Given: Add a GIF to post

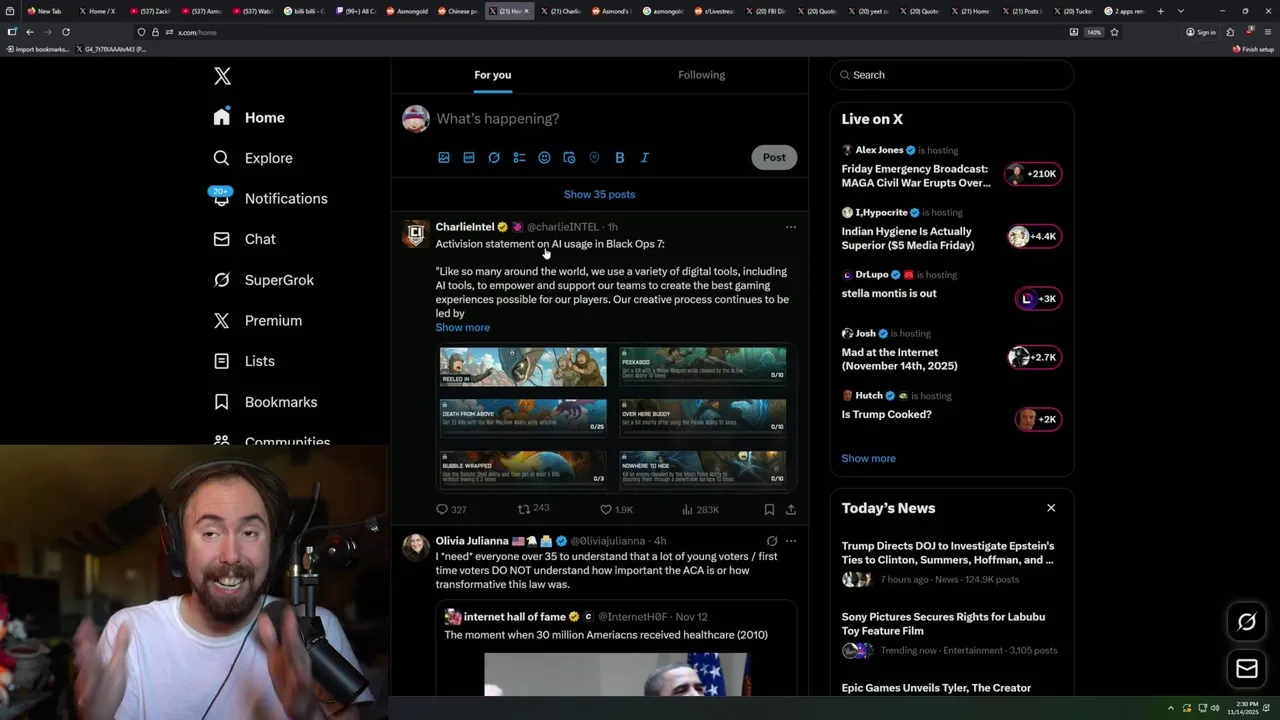Looking at the screenshot, I should tap(469, 157).
